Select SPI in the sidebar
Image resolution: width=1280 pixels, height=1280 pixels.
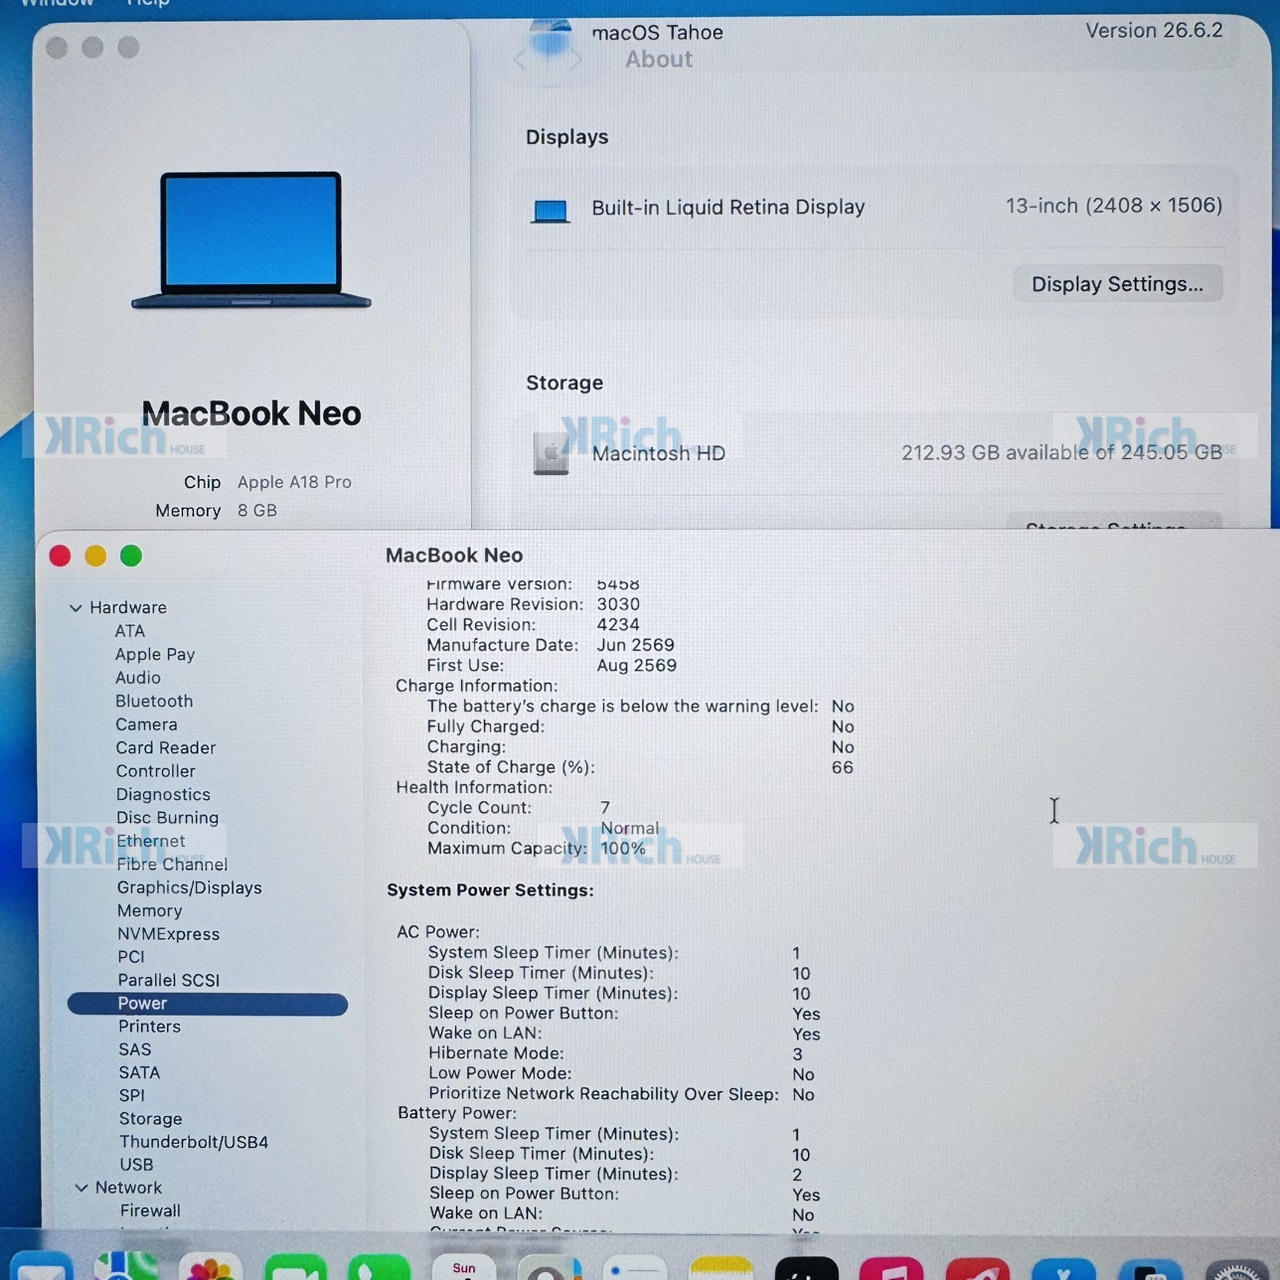[x=132, y=1095]
